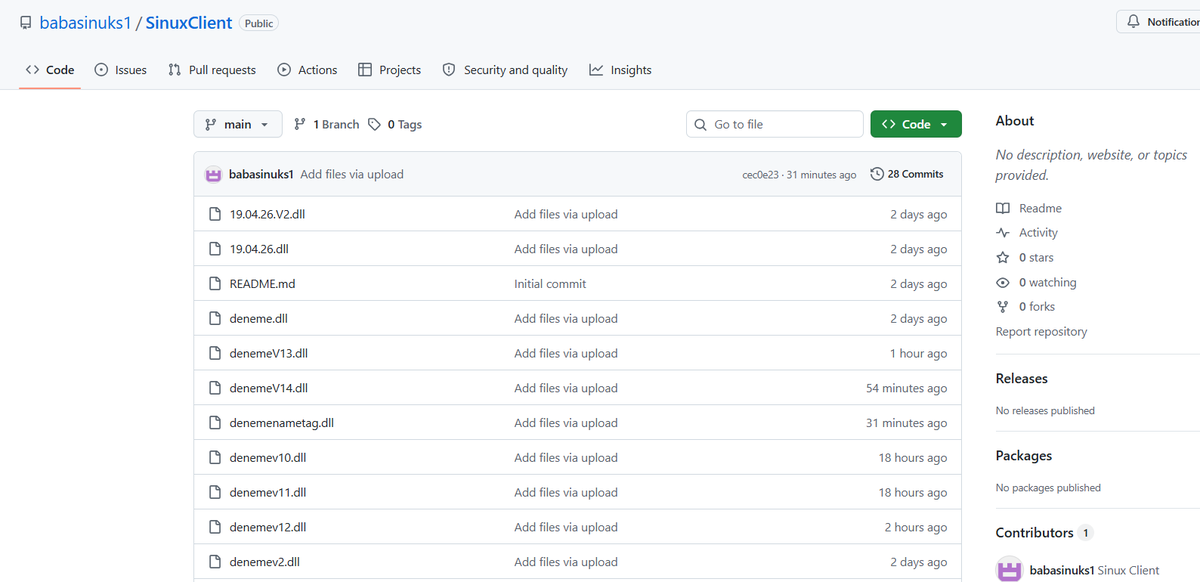The width and height of the screenshot is (1200, 582).
Task: Expand the main branch dropdown
Action: pos(238,124)
